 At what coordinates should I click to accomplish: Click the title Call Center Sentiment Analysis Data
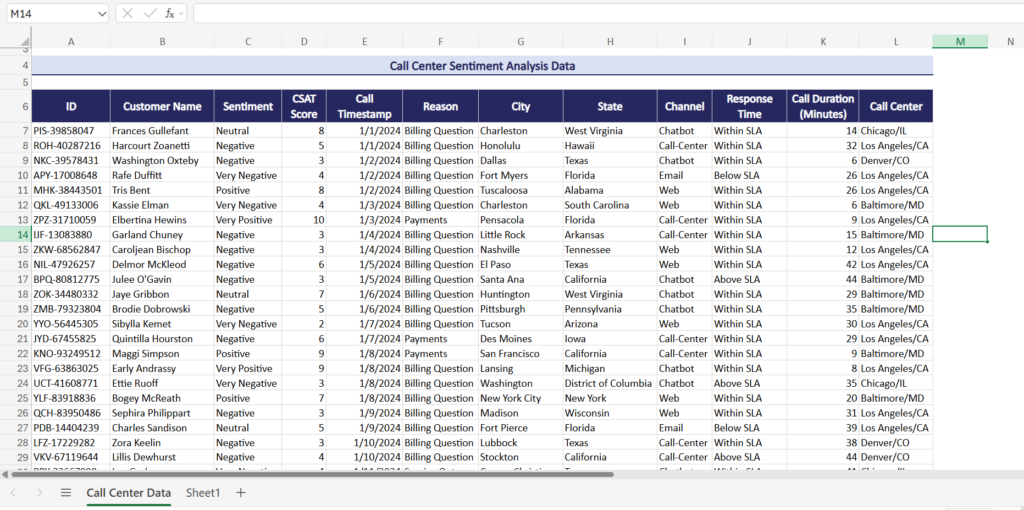tap(482, 66)
